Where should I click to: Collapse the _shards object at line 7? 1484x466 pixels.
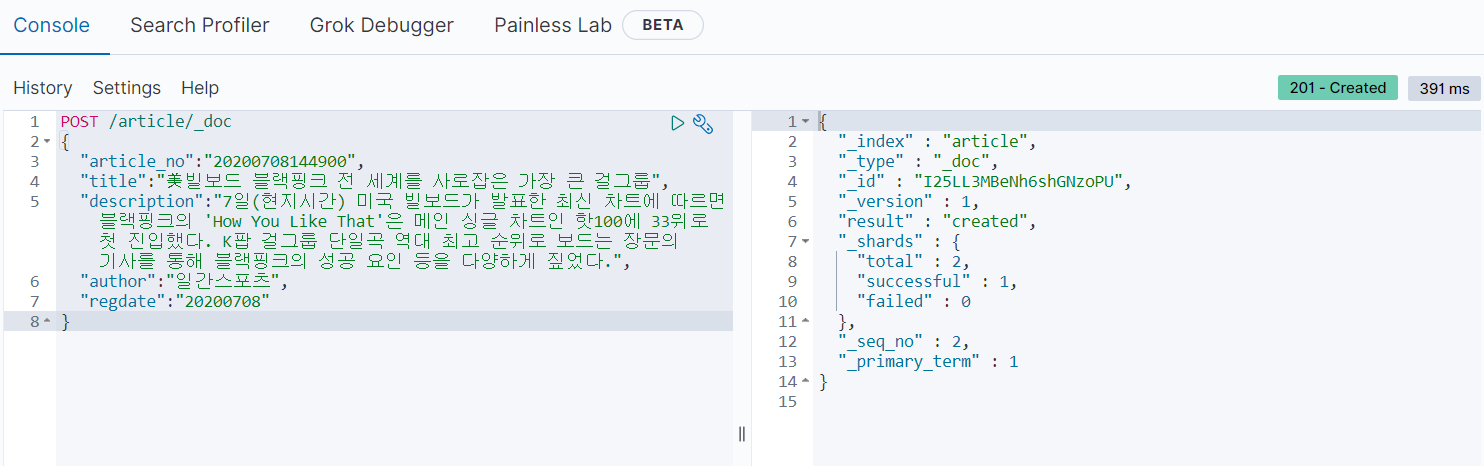806,242
